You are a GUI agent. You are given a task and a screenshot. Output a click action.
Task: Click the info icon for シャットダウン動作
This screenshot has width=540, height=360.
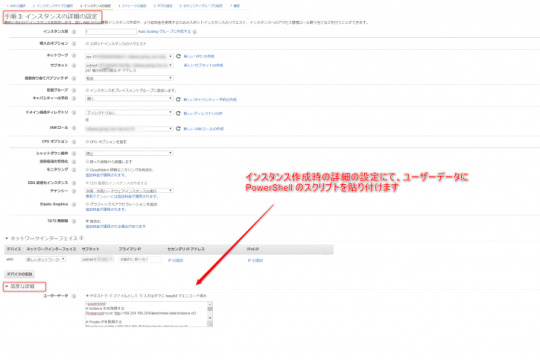(74, 153)
